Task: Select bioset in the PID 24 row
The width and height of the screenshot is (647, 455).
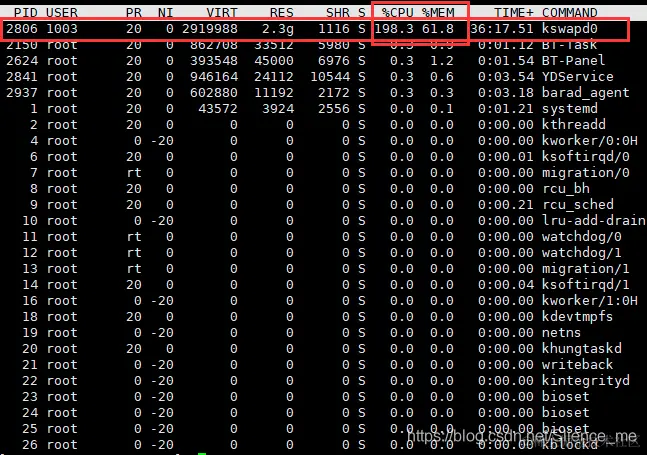Action: 565,413
